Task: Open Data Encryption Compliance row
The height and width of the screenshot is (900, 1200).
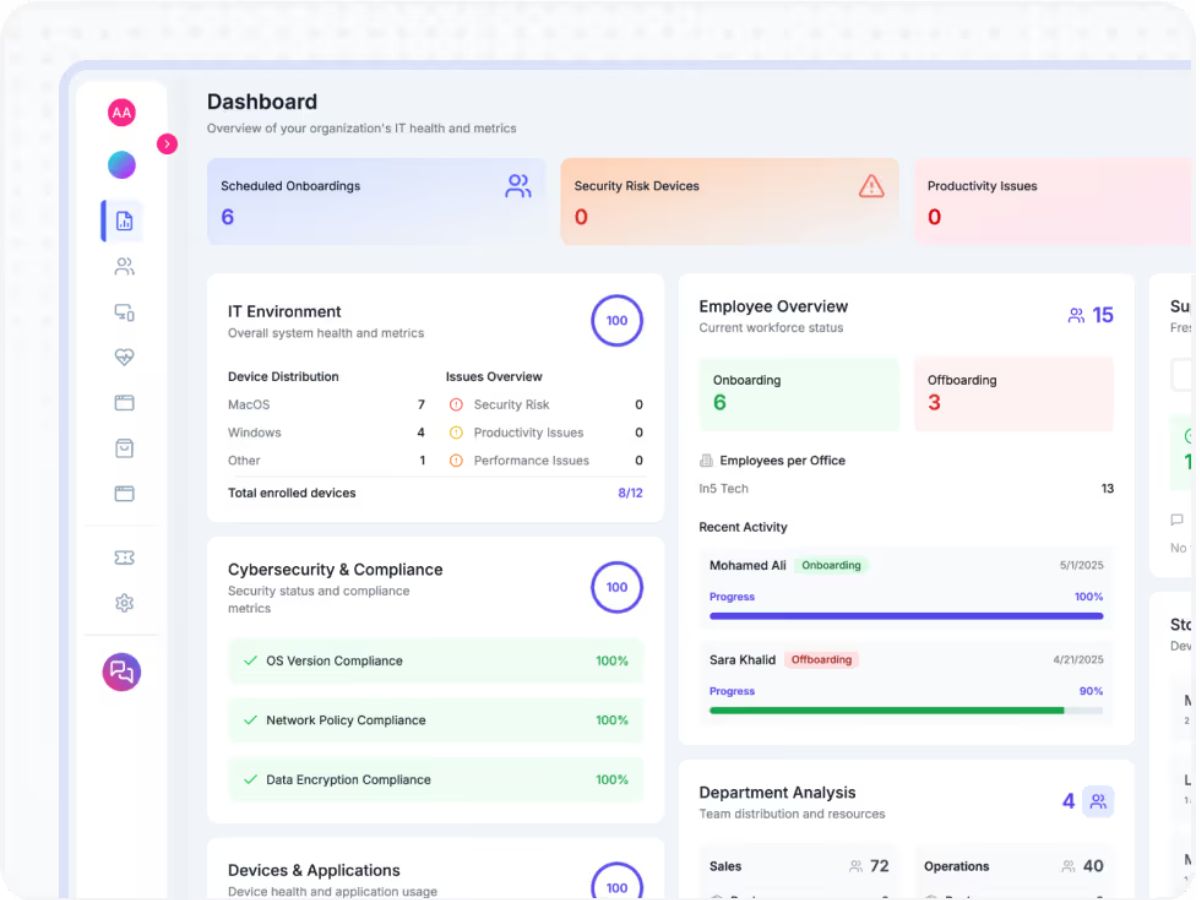Action: (436, 780)
